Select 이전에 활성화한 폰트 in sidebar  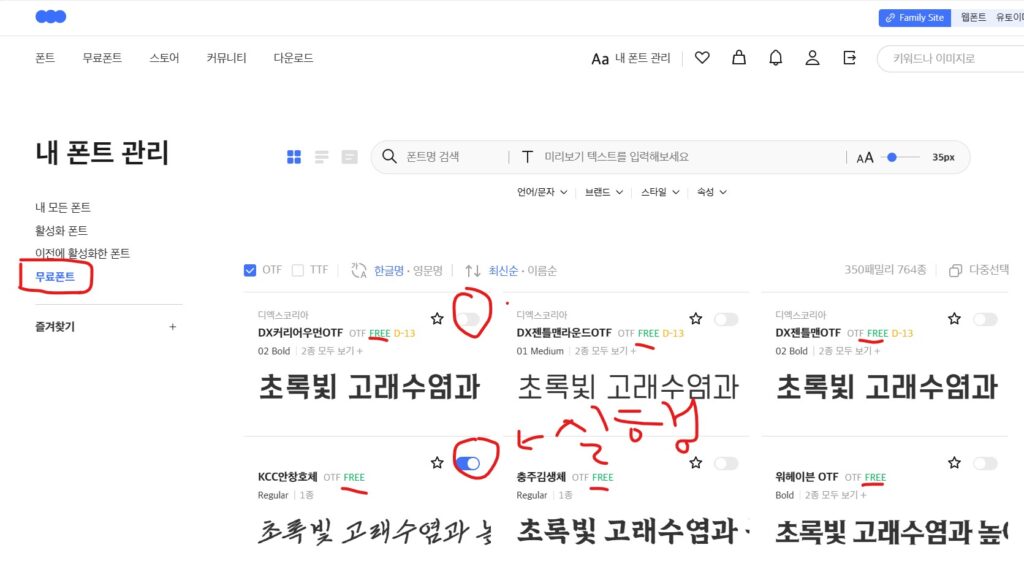click(x=82, y=253)
